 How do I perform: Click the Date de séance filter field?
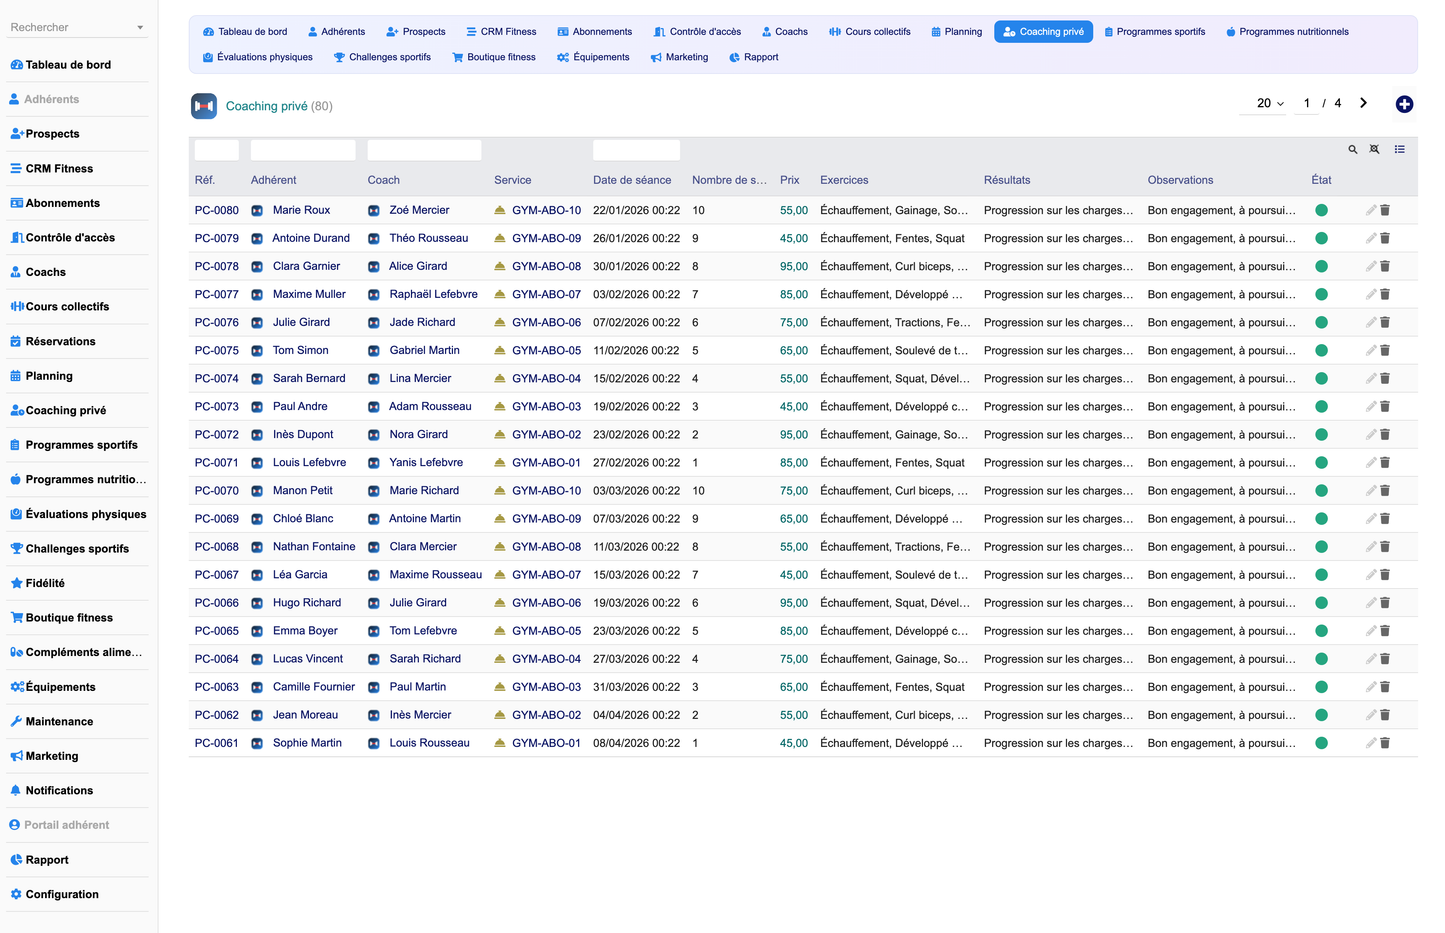(636, 150)
